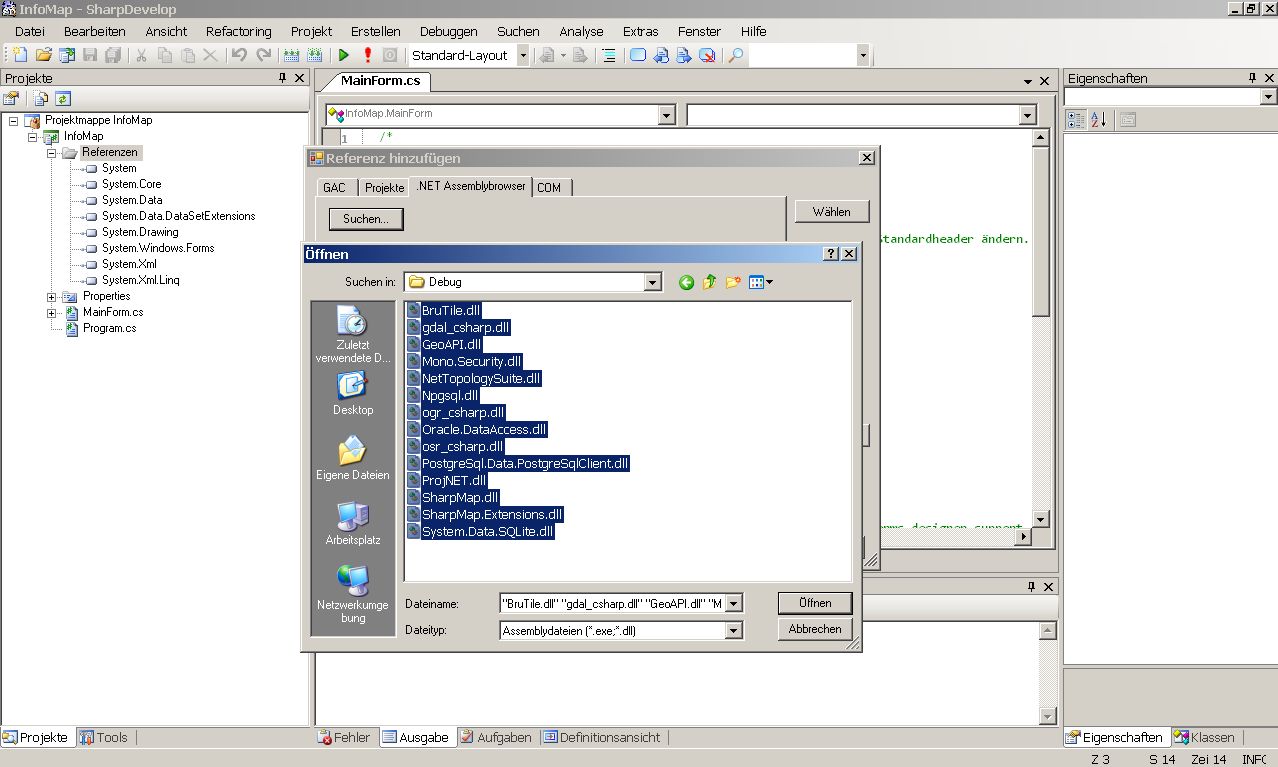The height and width of the screenshot is (767, 1278).
Task: Switch to the COM tab
Action: [551, 186]
